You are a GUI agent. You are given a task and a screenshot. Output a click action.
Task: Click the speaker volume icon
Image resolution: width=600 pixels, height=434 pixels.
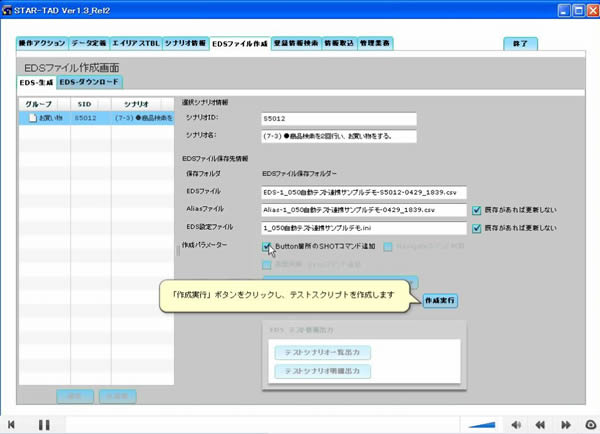tap(517, 424)
